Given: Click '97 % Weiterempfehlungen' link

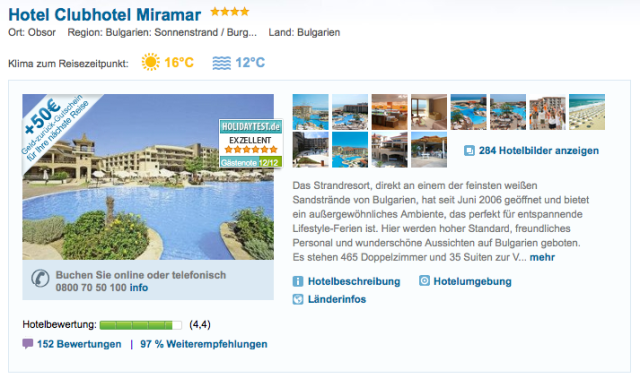Looking at the screenshot, I should coord(204,344).
